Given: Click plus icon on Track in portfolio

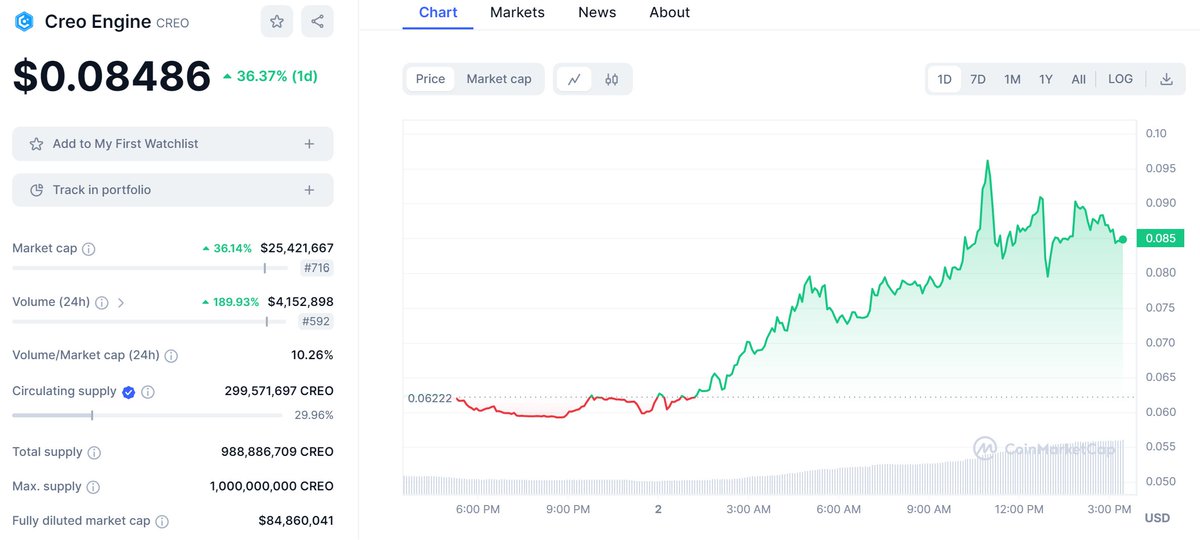Looking at the screenshot, I should 309,190.
